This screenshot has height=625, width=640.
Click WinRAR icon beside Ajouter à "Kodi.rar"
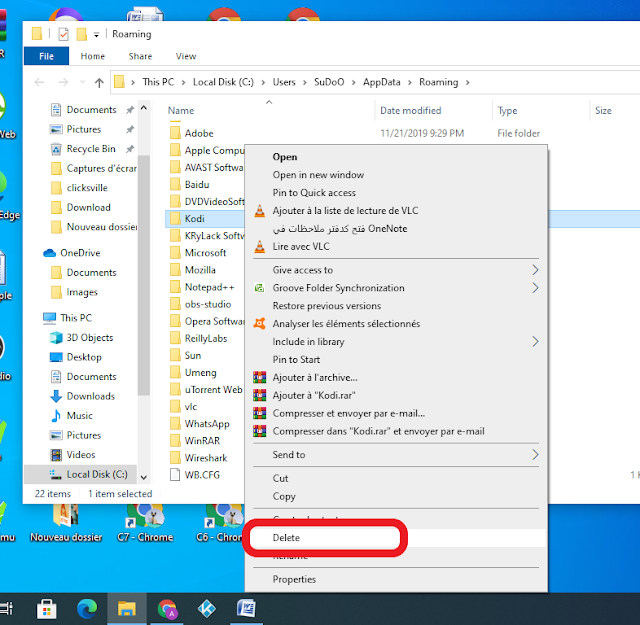click(260, 395)
